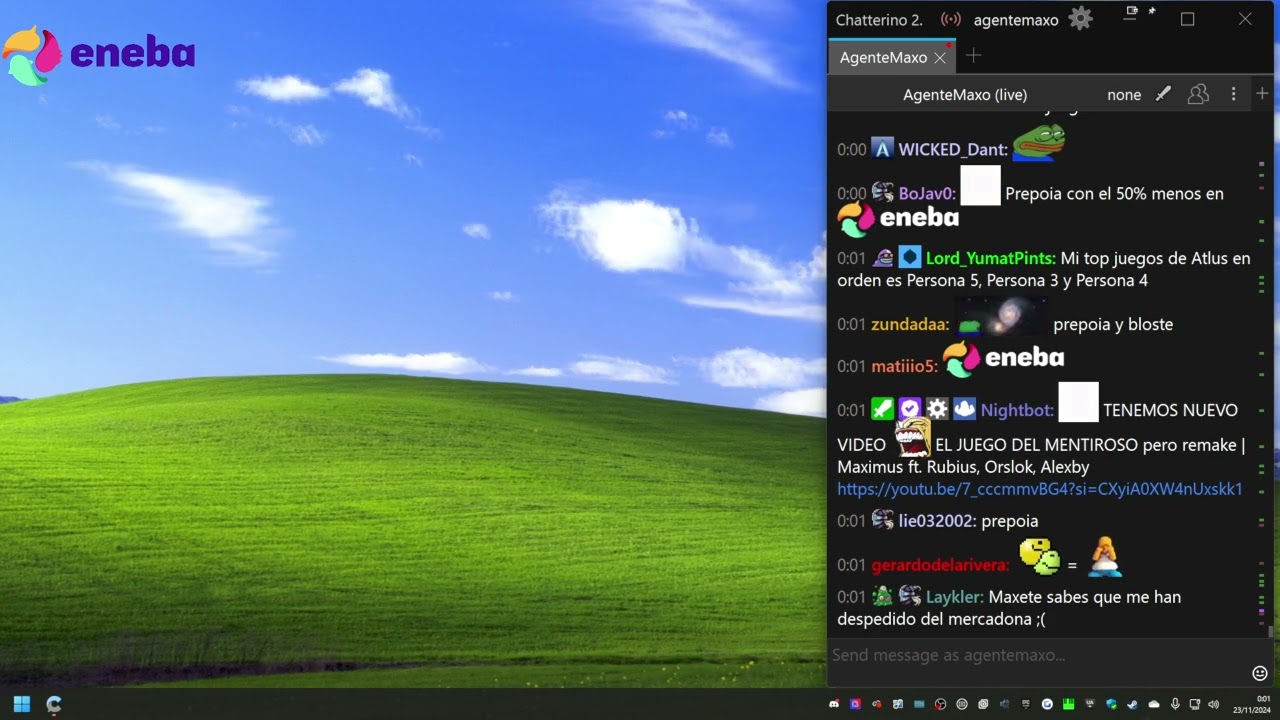Click the white placeholder emote in BoJav0's message
This screenshot has height=720, width=1280.
coord(980,186)
